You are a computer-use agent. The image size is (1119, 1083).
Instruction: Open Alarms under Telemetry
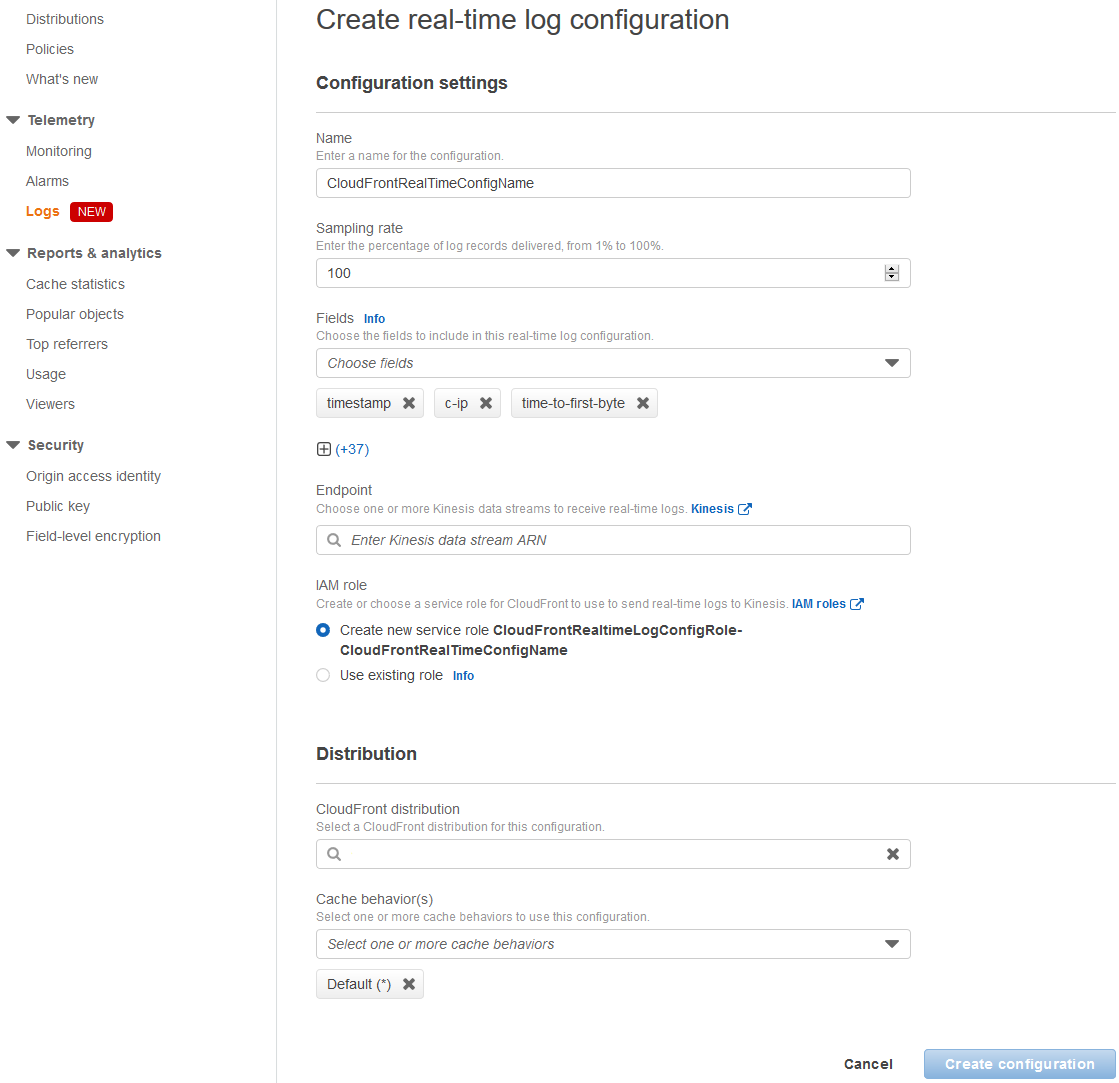pyautogui.click(x=47, y=181)
